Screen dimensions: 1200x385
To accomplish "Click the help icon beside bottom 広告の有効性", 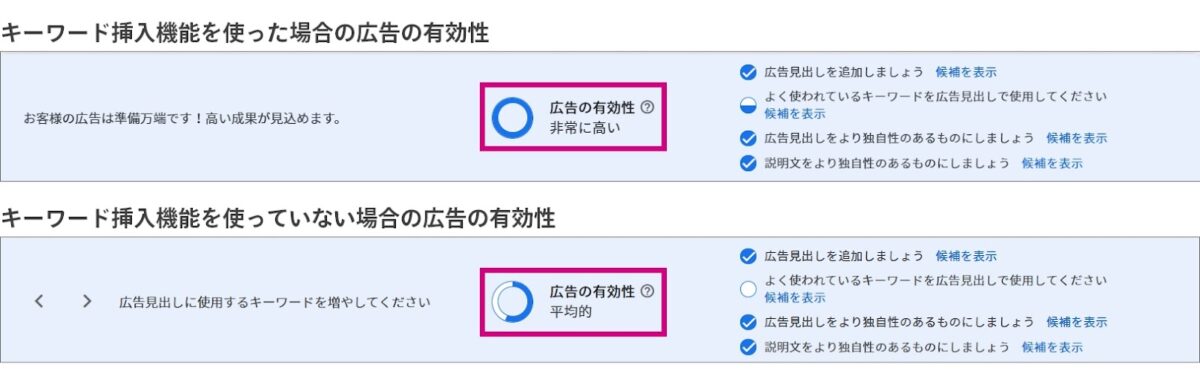I will [x=646, y=291].
